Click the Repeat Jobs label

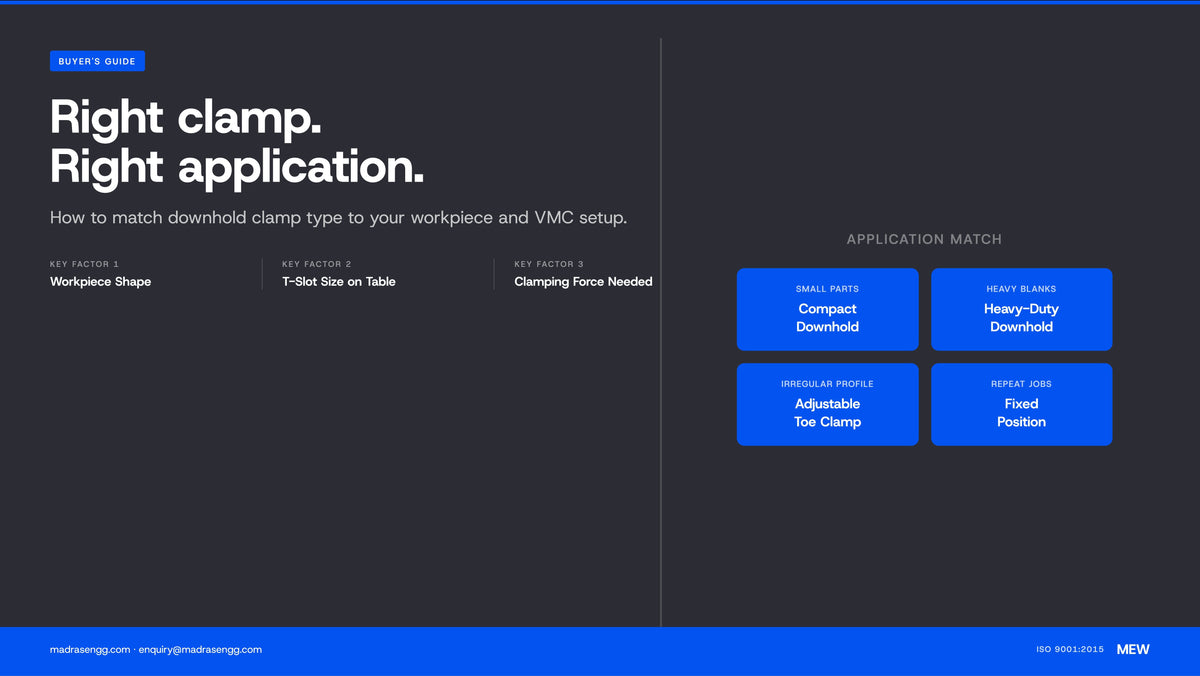click(x=1021, y=384)
